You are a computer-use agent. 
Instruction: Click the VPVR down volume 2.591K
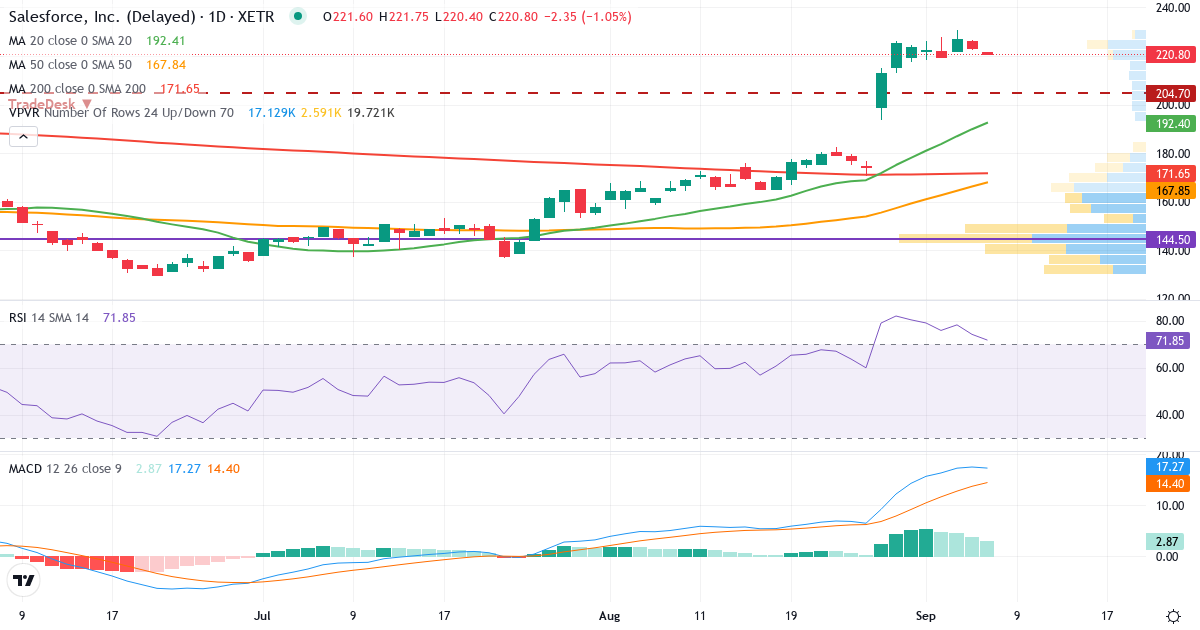click(320, 113)
